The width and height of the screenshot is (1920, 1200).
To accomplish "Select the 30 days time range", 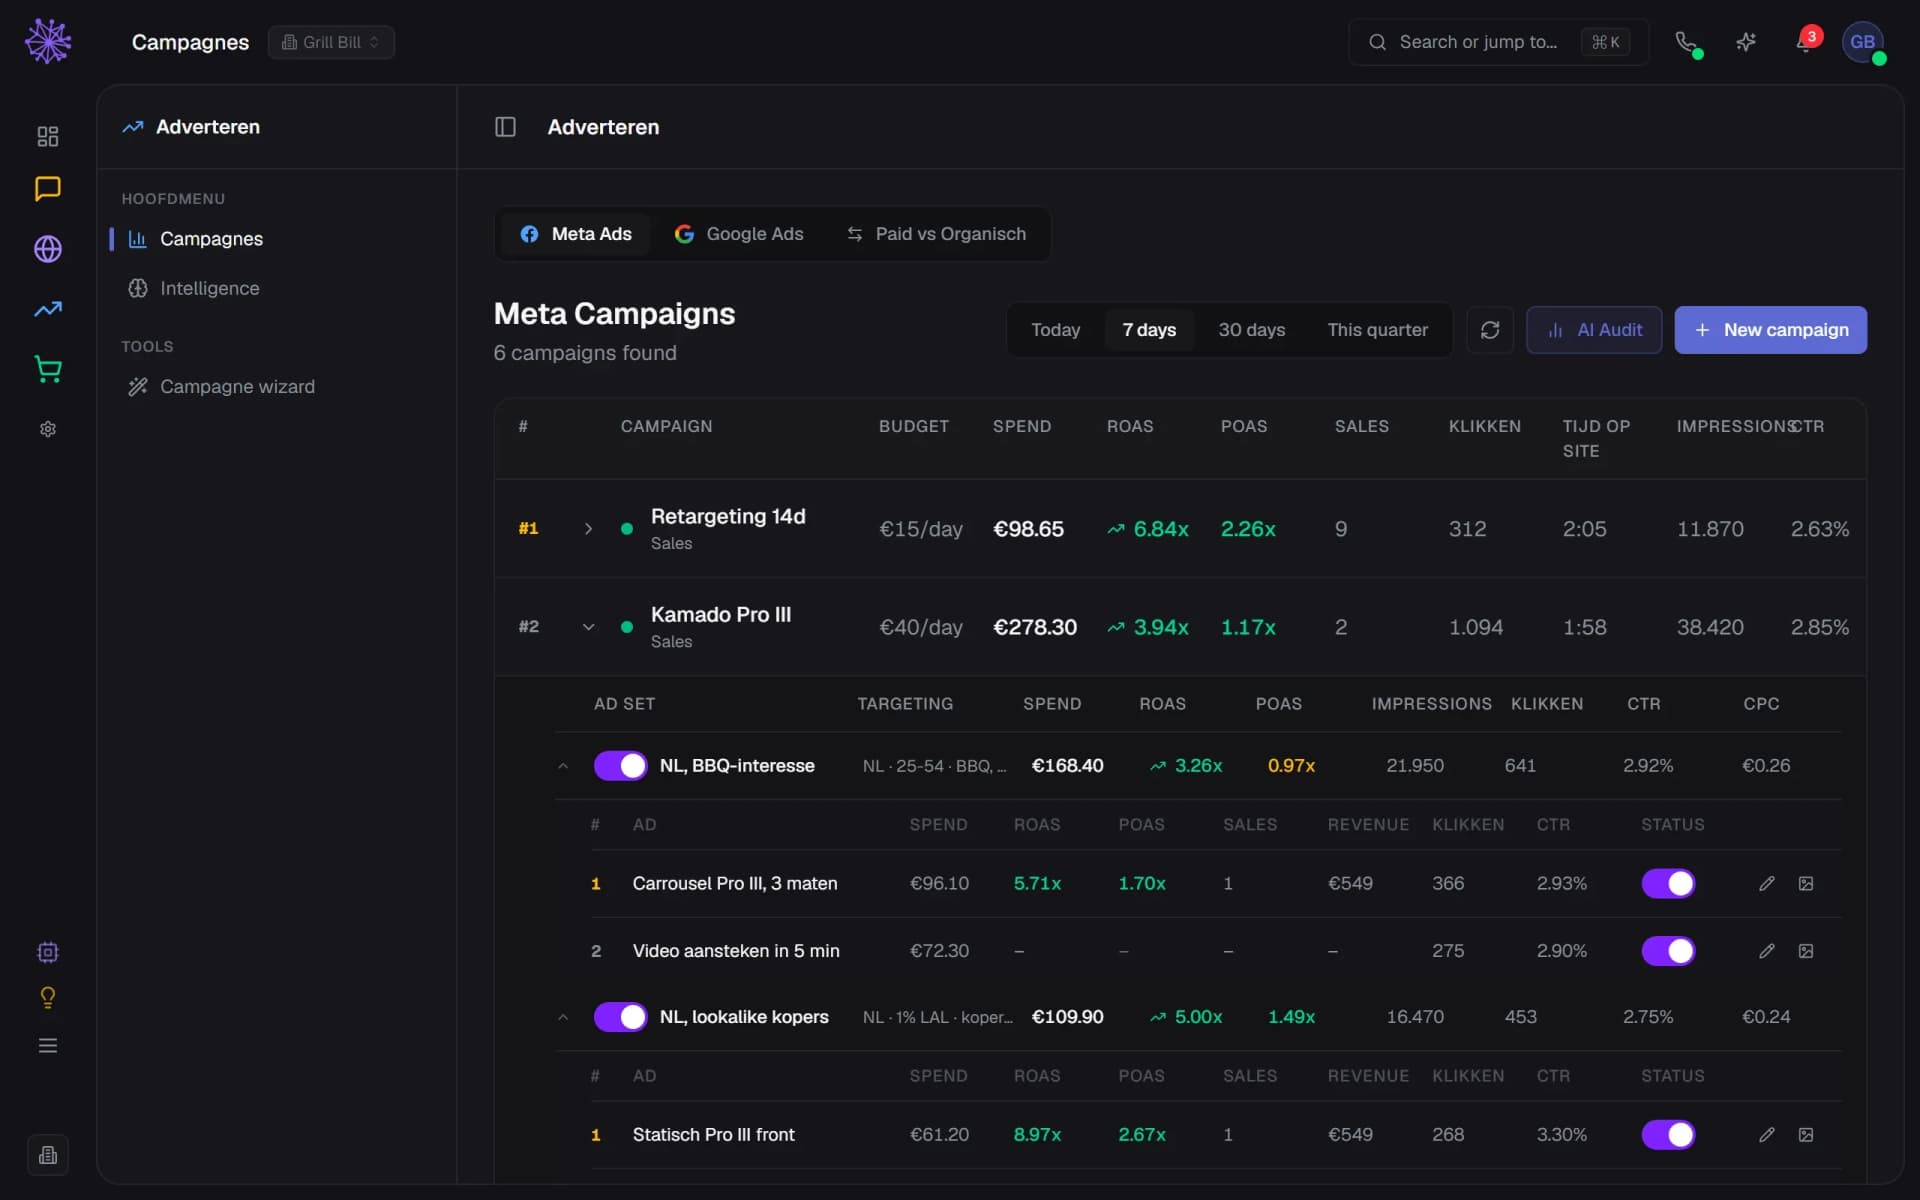I will (x=1251, y=330).
